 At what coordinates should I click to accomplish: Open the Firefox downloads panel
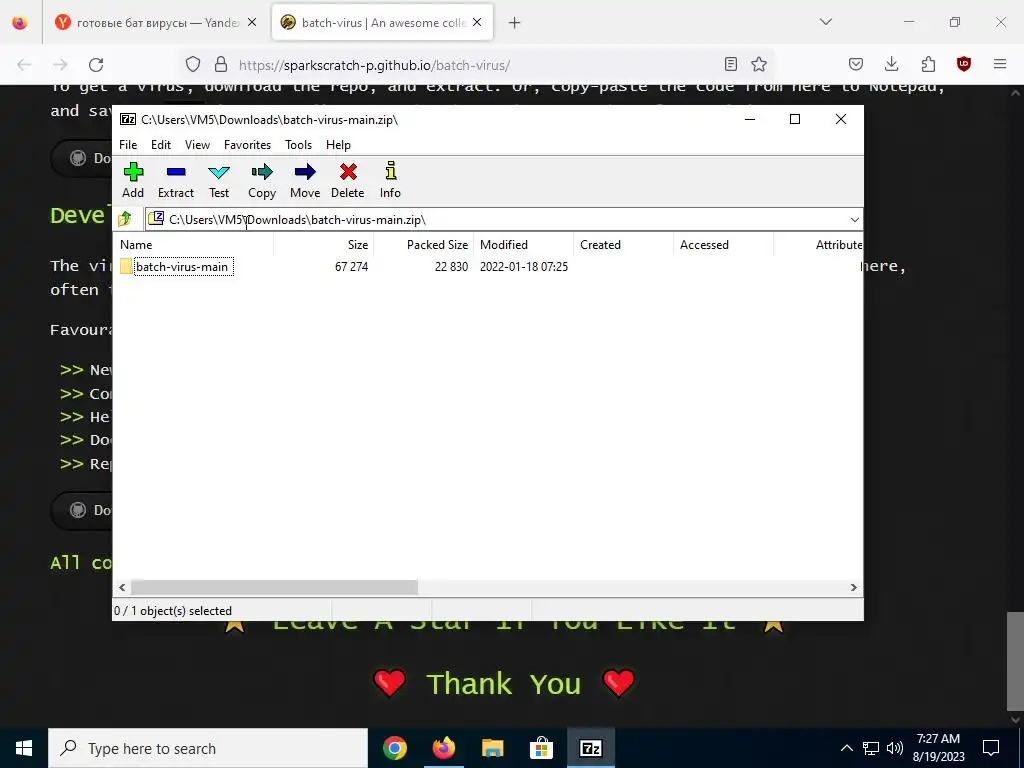coord(891,64)
